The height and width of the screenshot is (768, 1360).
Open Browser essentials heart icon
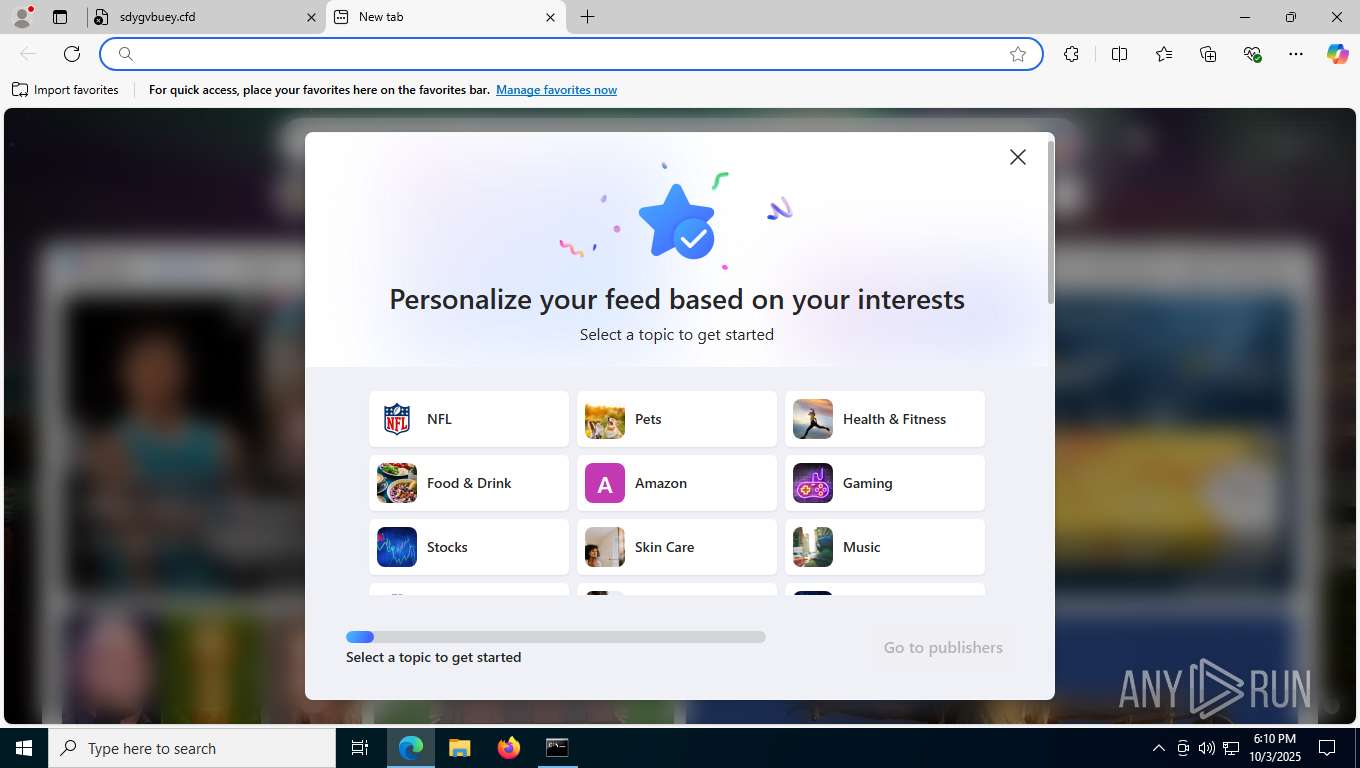click(x=1252, y=54)
